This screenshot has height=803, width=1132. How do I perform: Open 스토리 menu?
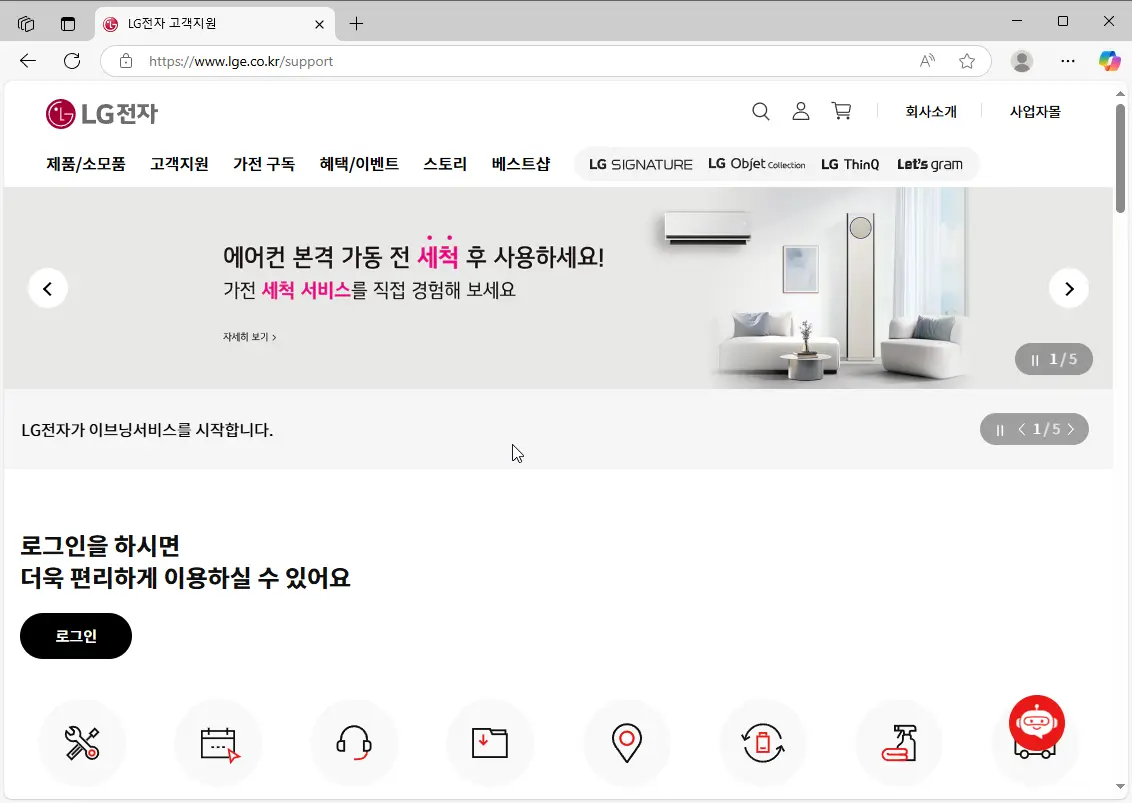click(x=445, y=164)
